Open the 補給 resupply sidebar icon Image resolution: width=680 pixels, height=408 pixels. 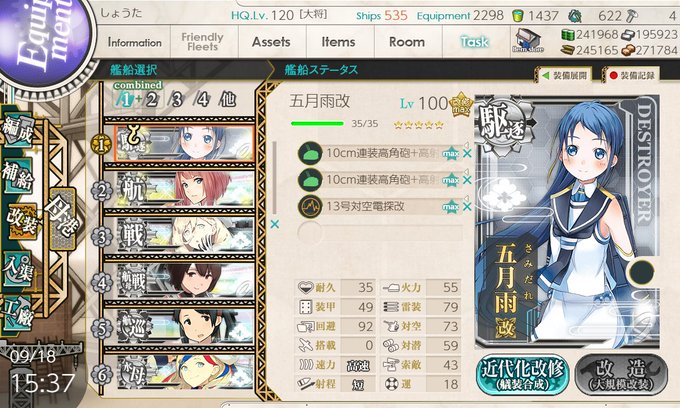point(18,175)
